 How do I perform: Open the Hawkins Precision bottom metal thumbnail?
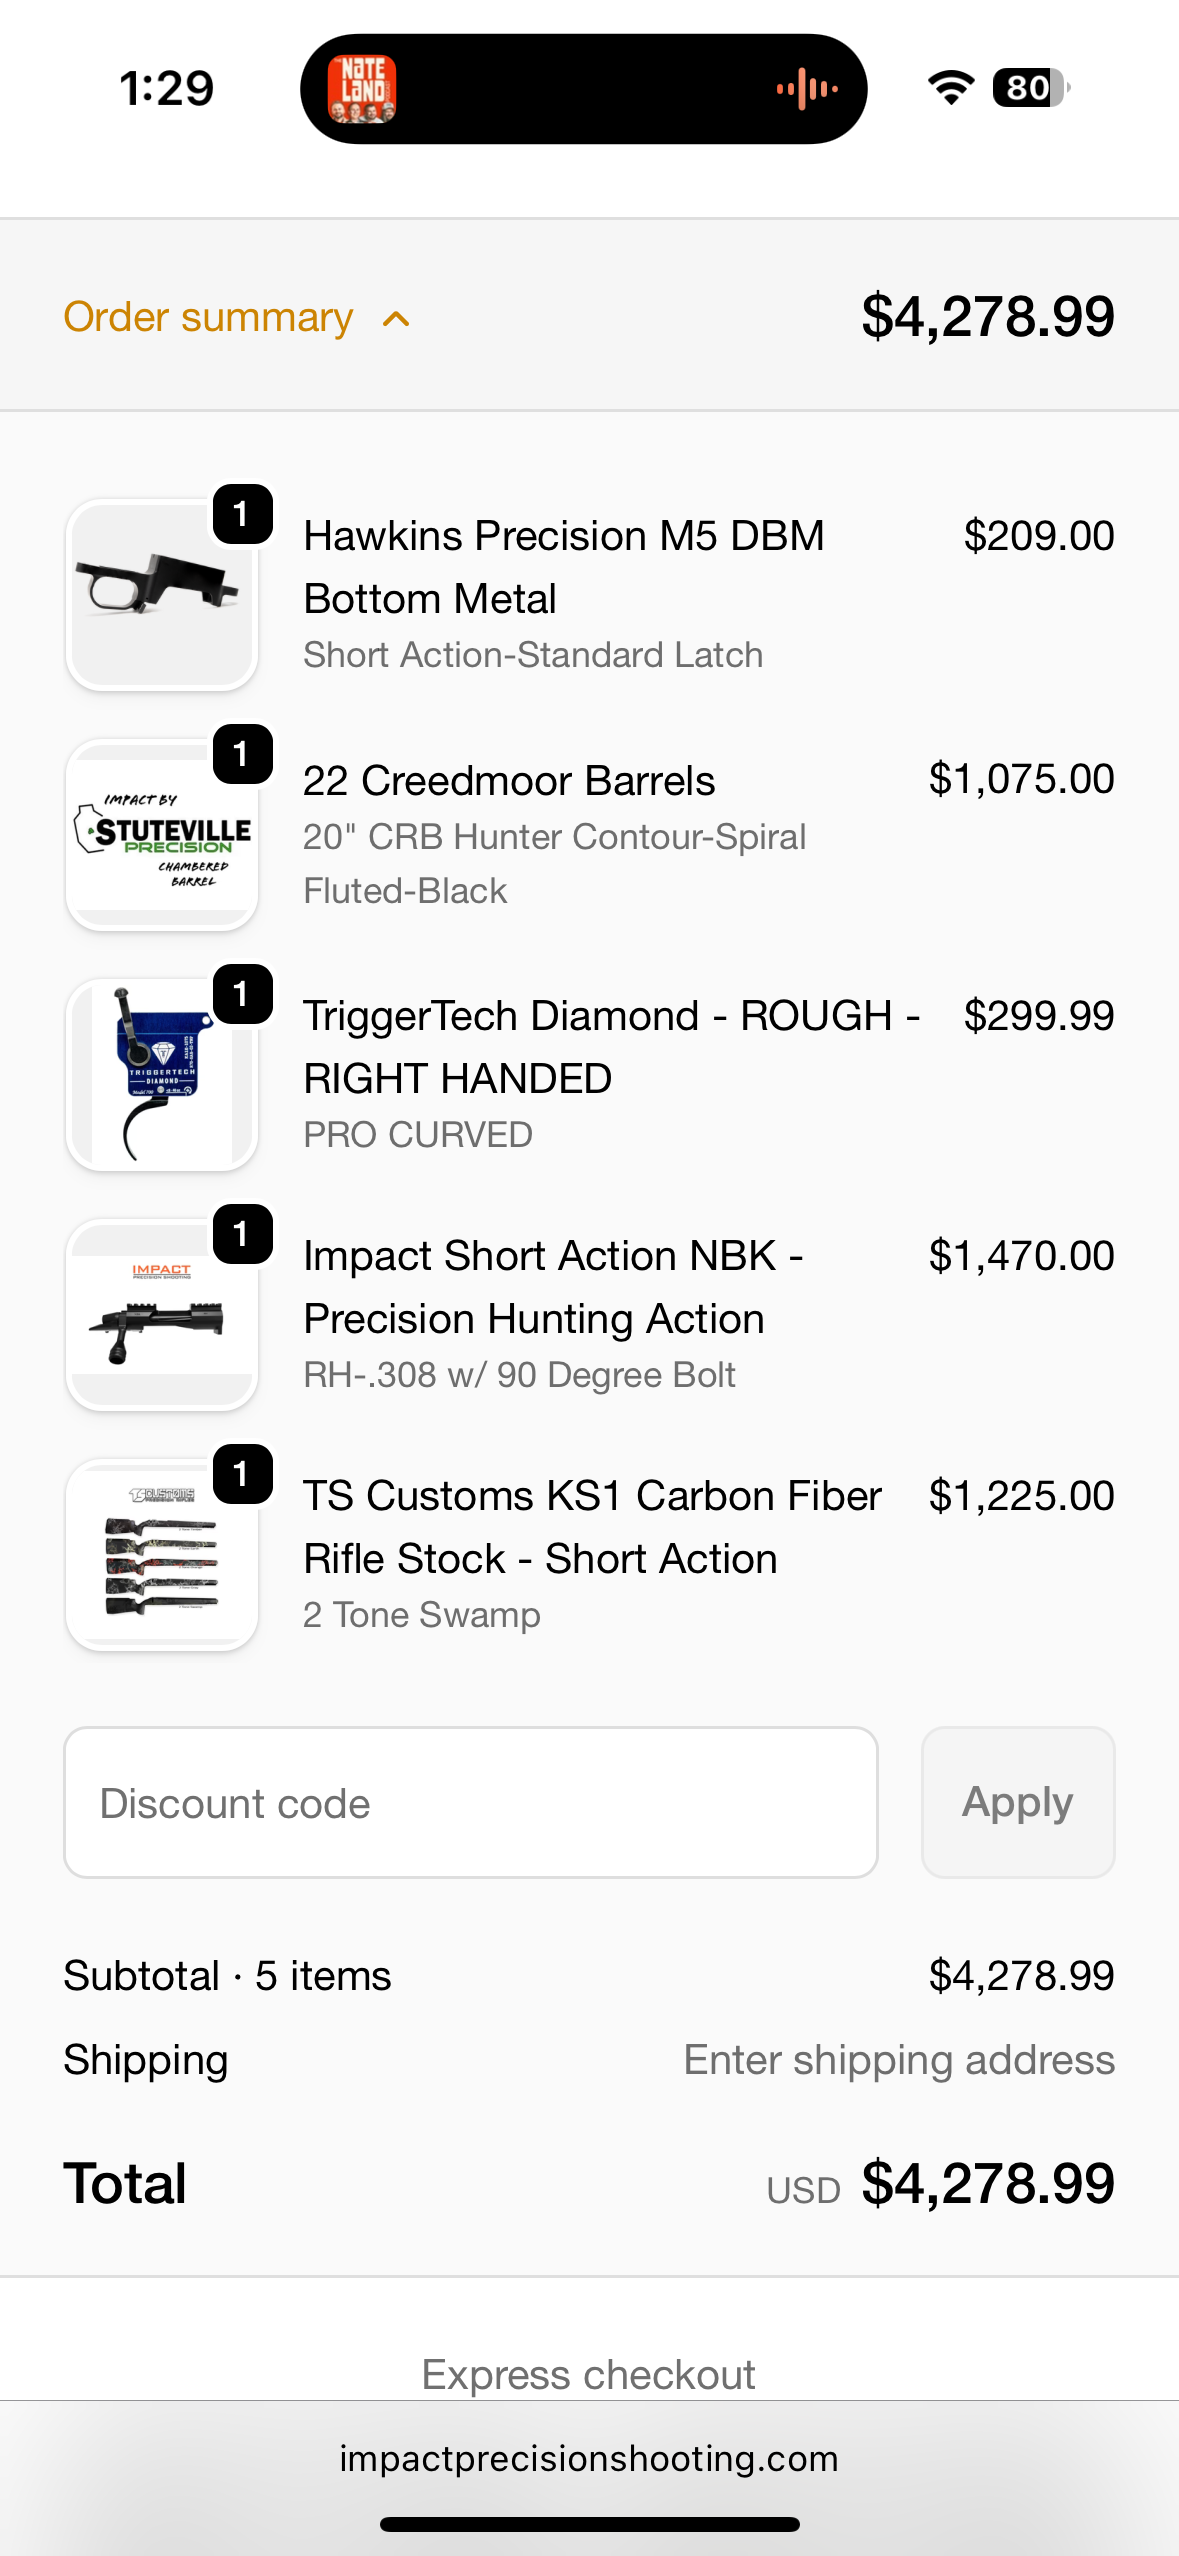161,596
